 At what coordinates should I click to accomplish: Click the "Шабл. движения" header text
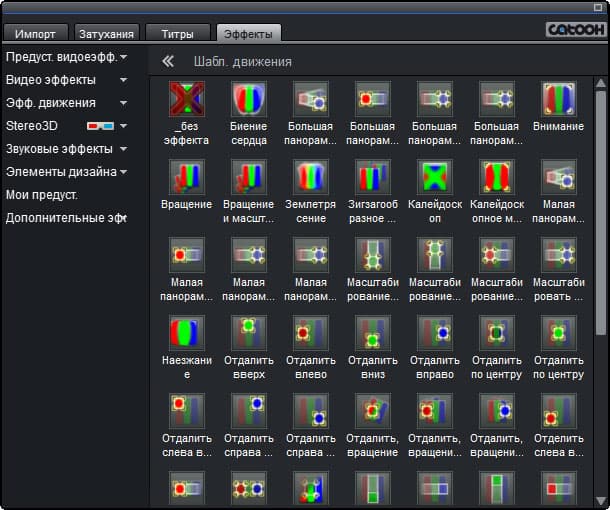243,61
